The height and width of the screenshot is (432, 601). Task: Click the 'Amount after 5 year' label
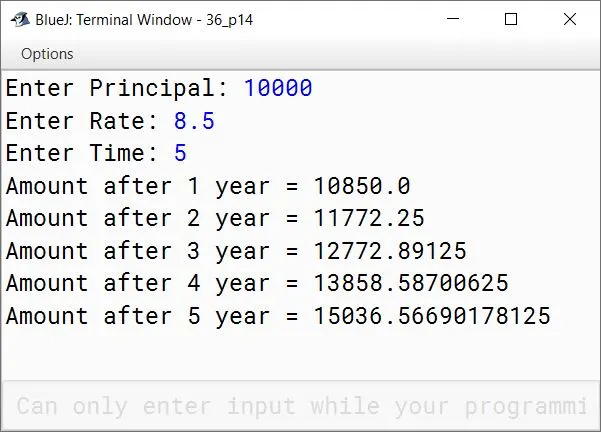tap(138, 316)
